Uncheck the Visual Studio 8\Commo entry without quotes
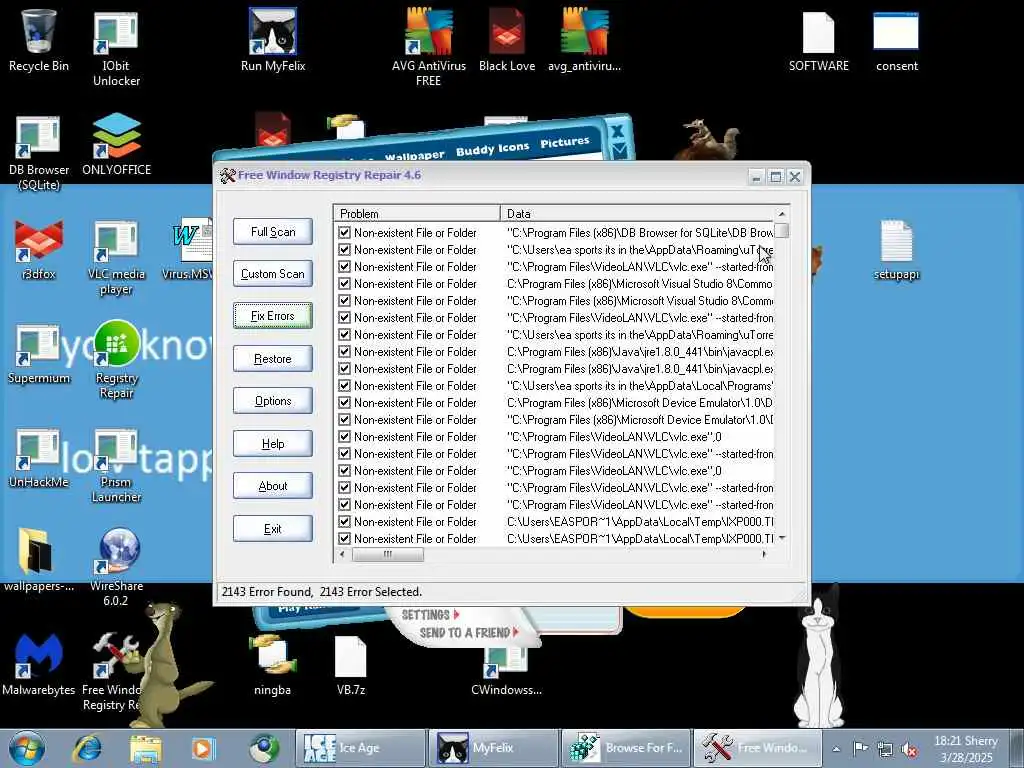This screenshot has width=1024, height=768. [344, 283]
